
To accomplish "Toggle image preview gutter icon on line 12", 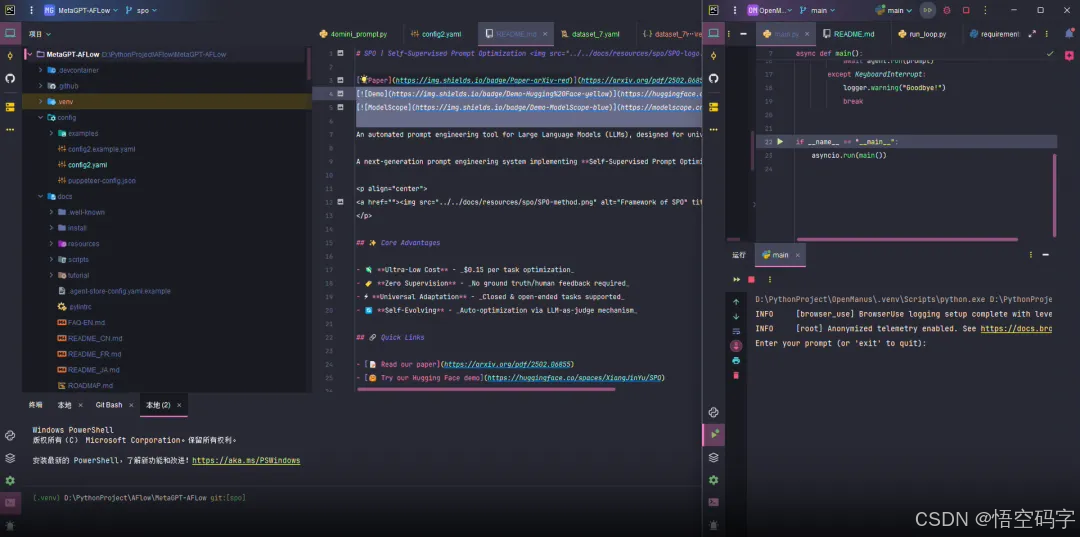I will point(340,202).
